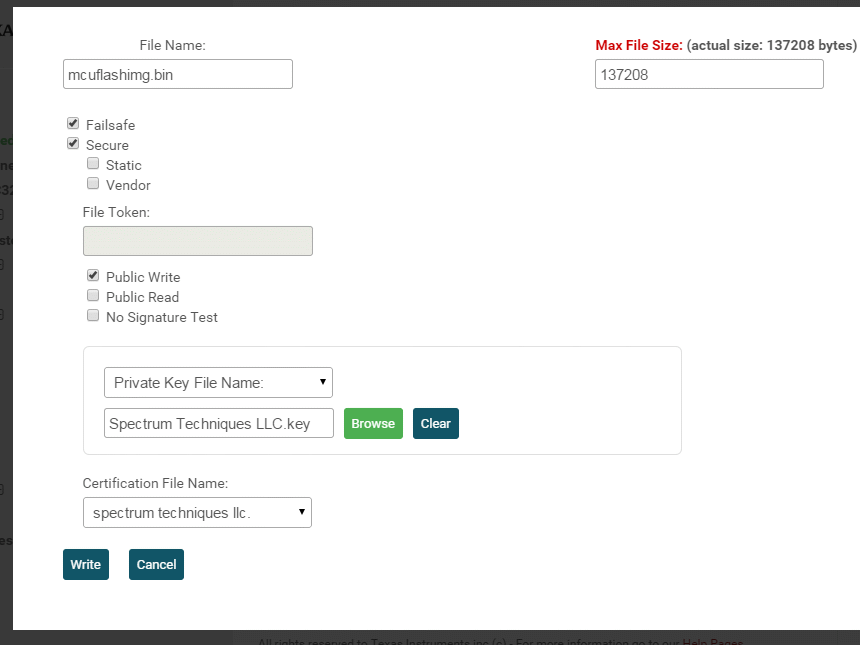This screenshot has height=645, width=860.
Task: Focus the Max File Size field
Action: tap(709, 74)
